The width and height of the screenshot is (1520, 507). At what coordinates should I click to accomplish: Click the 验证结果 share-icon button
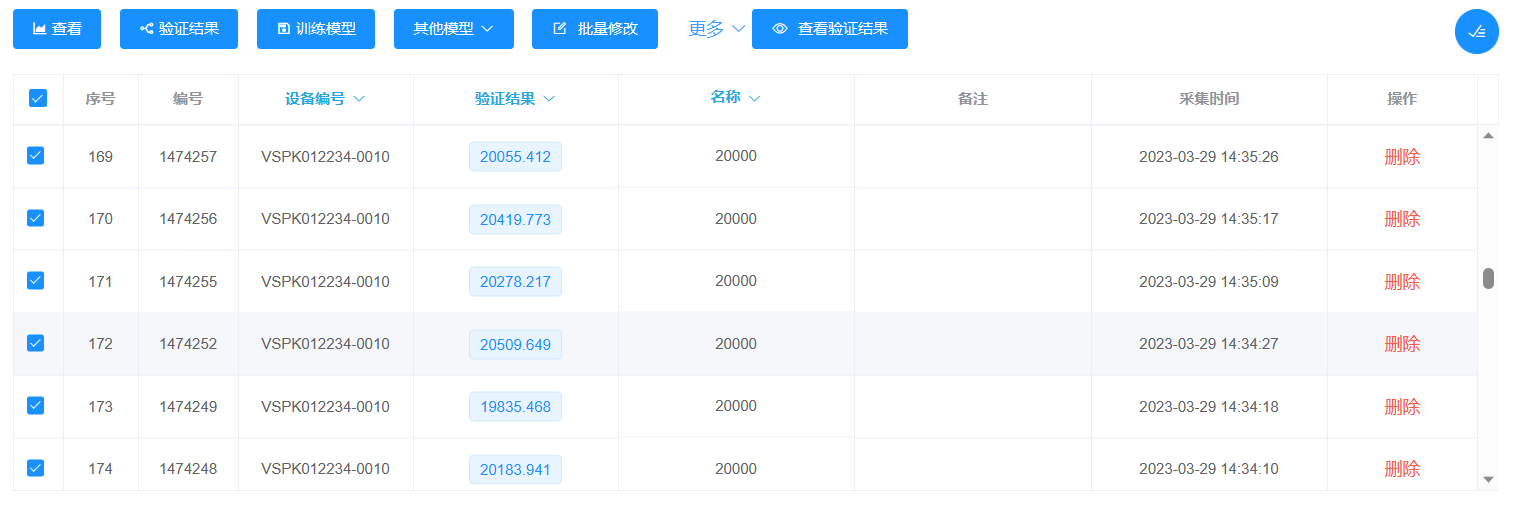178,29
